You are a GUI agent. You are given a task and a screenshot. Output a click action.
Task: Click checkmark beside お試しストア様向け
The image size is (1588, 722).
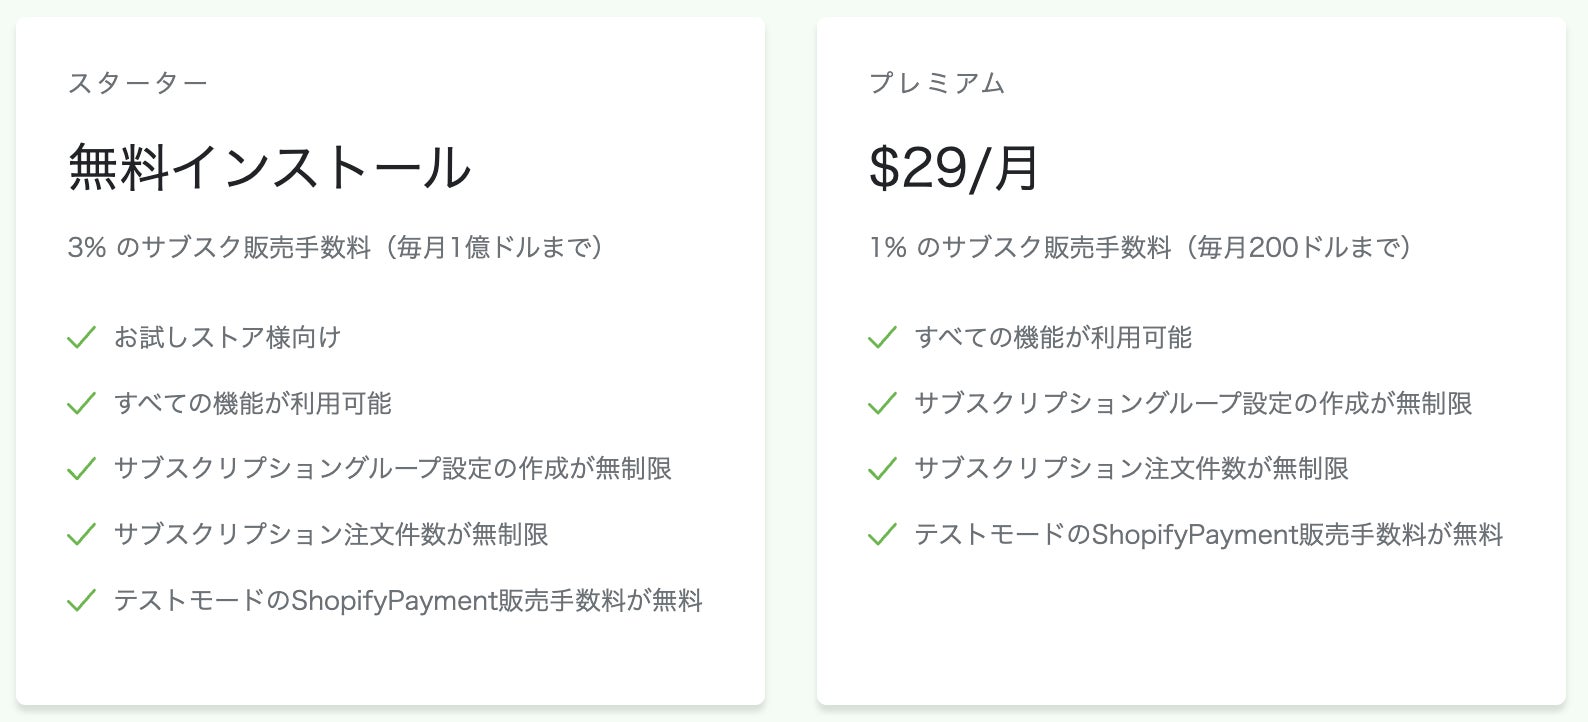click(81, 338)
